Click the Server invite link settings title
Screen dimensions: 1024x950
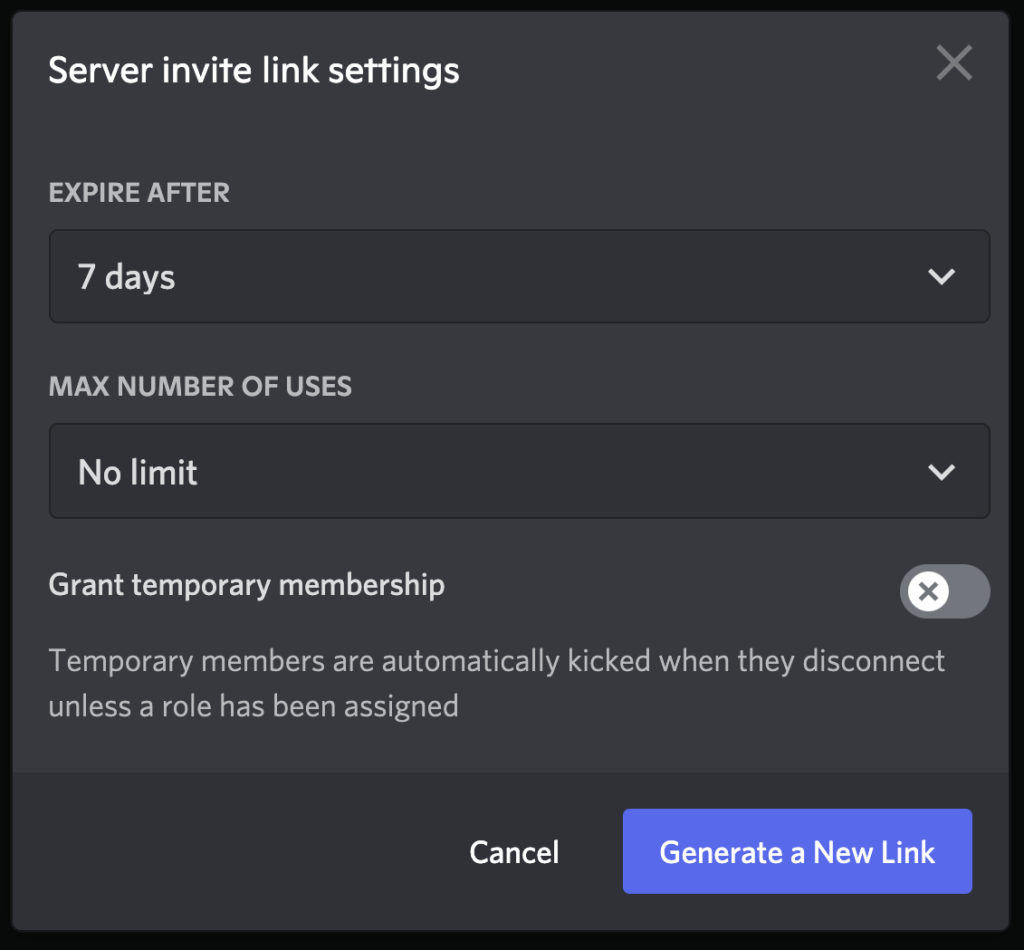click(253, 69)
